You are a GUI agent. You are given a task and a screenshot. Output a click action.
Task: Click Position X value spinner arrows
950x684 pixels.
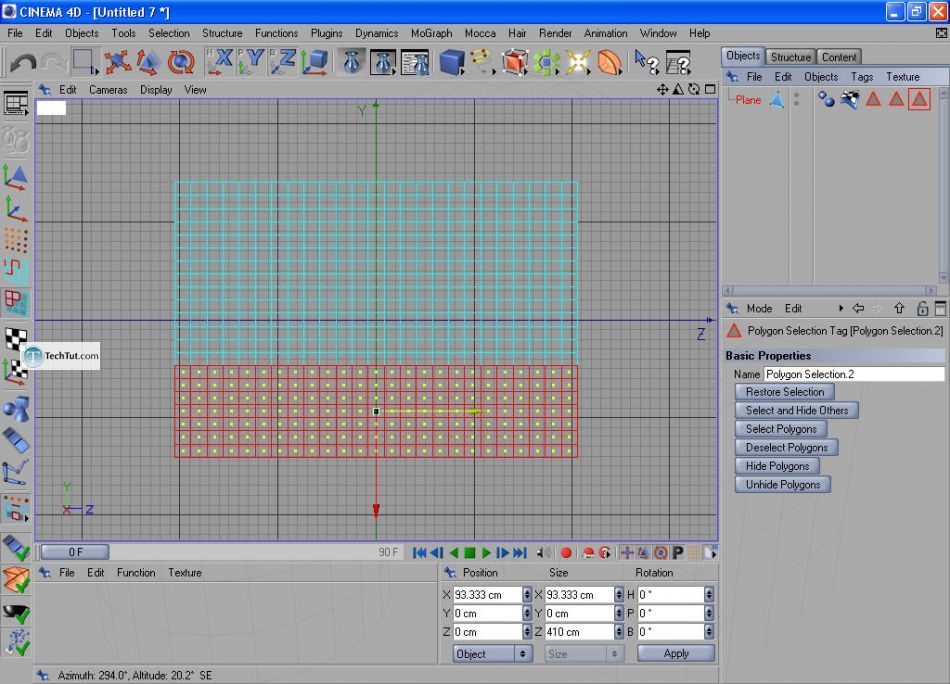point(526,595)
